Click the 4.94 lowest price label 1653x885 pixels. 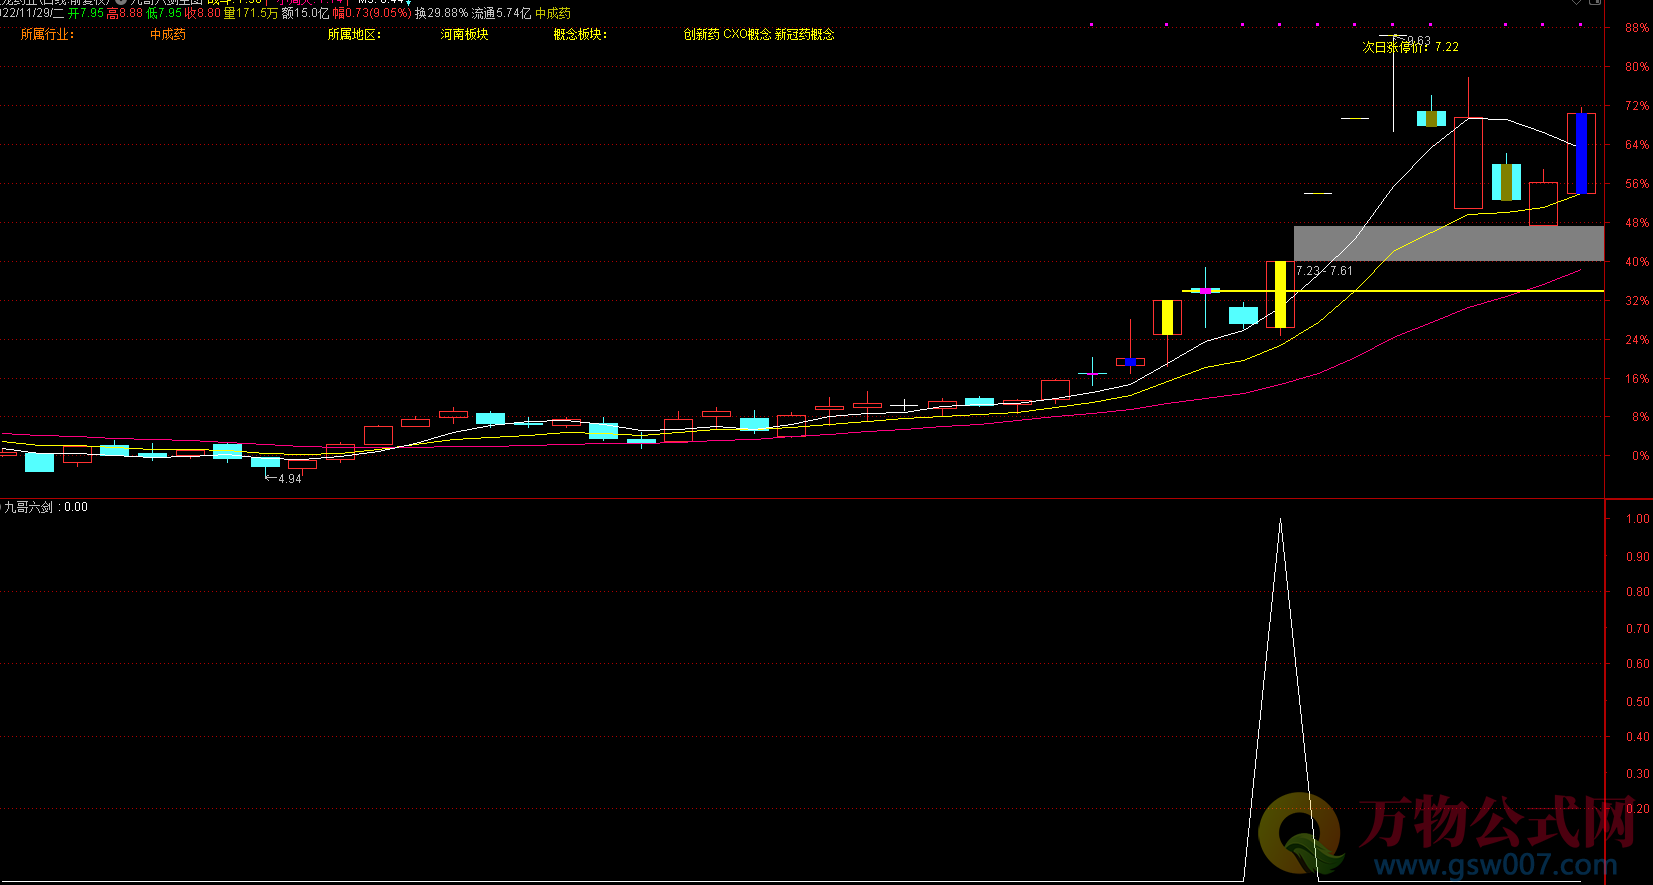(x=290, y=479)
